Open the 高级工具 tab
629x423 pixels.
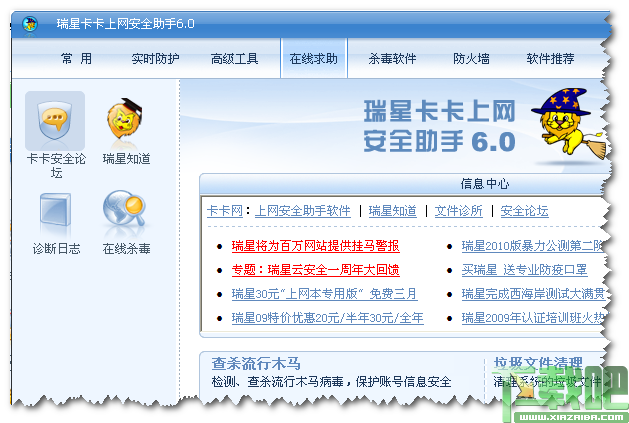pos(234,59)
